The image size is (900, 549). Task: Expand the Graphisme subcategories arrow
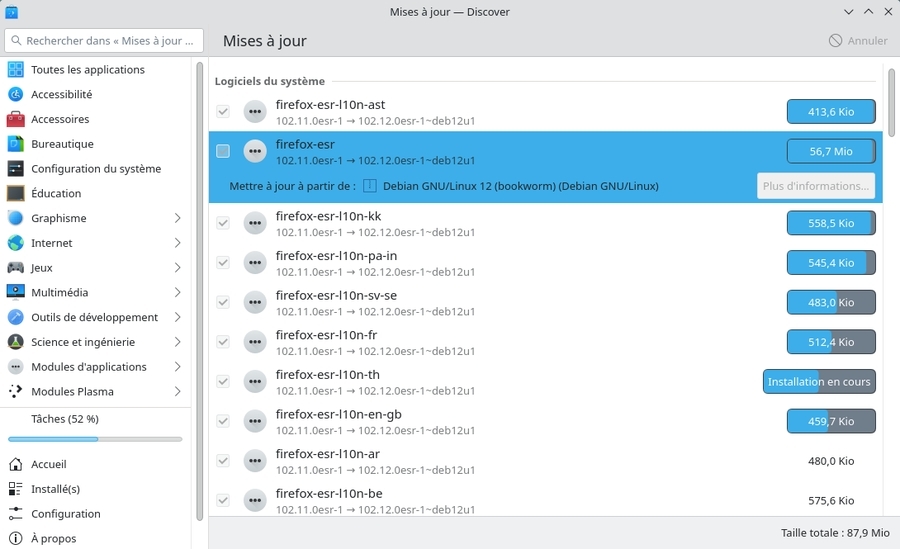tap(177, 218)
